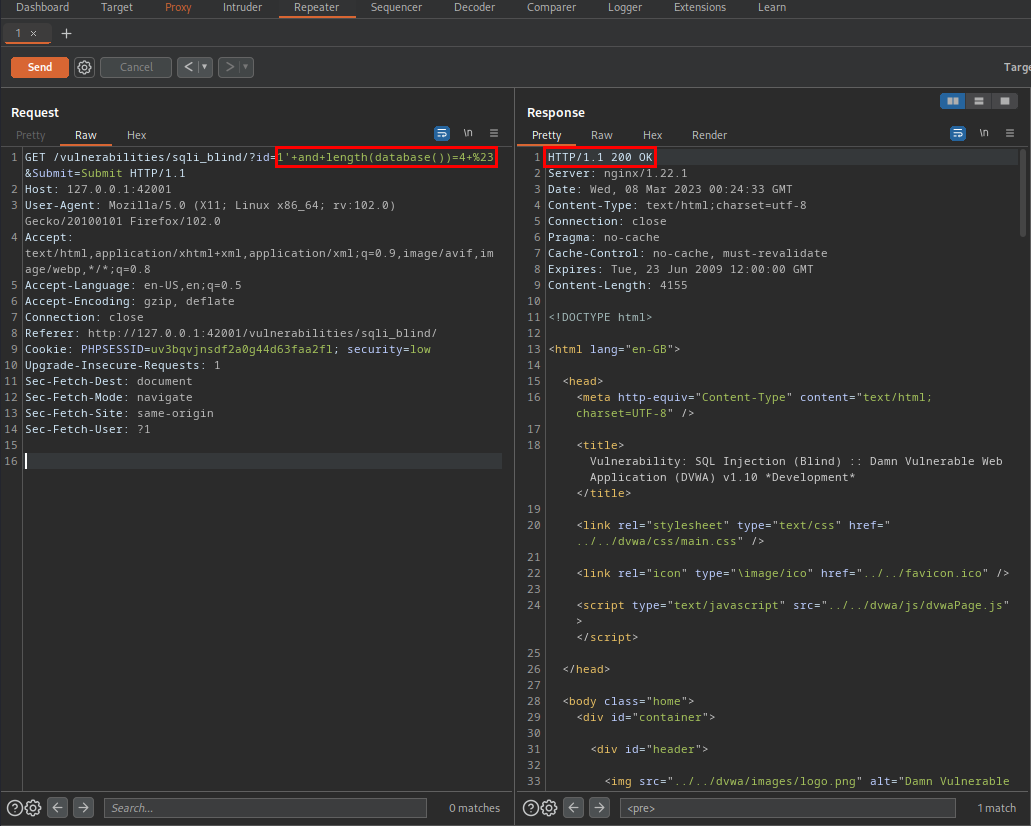Expand the back history dropdown arrow

click(204, 67)
